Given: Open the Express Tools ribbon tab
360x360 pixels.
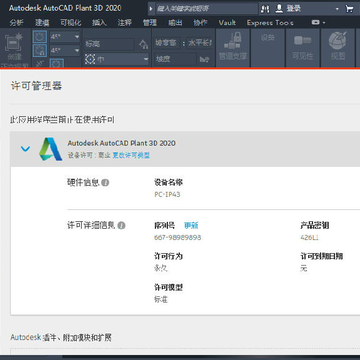Looking at the screenshot, I should tap(270, 23).
